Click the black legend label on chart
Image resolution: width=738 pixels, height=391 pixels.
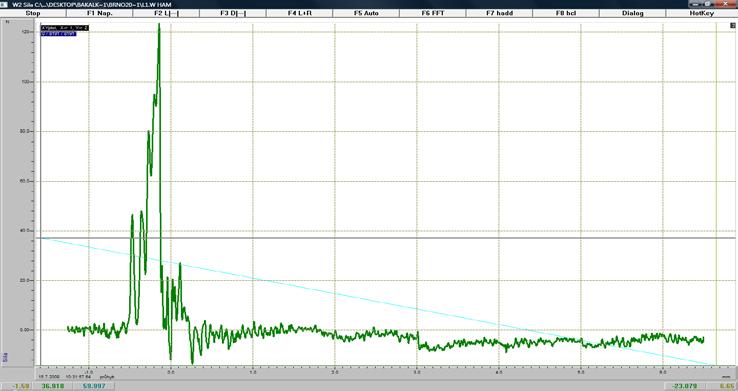pyautogui.click(x=64, y=28)
